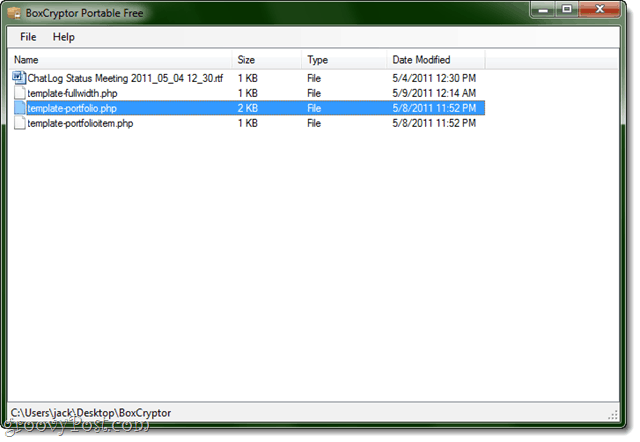Open the File menu

[x=28, y=37]
